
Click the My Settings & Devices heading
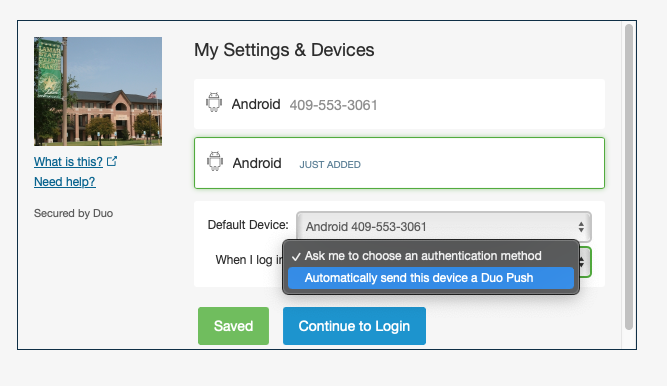tap(284, 50)
